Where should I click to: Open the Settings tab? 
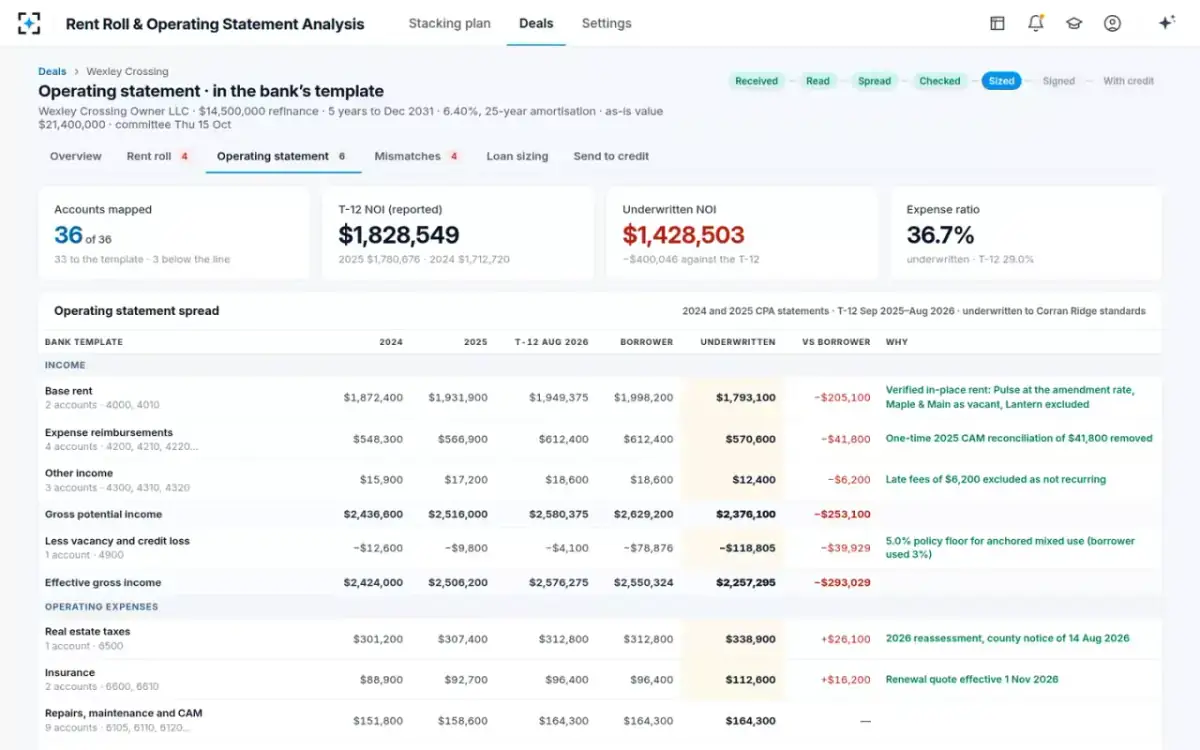point(606,23)
